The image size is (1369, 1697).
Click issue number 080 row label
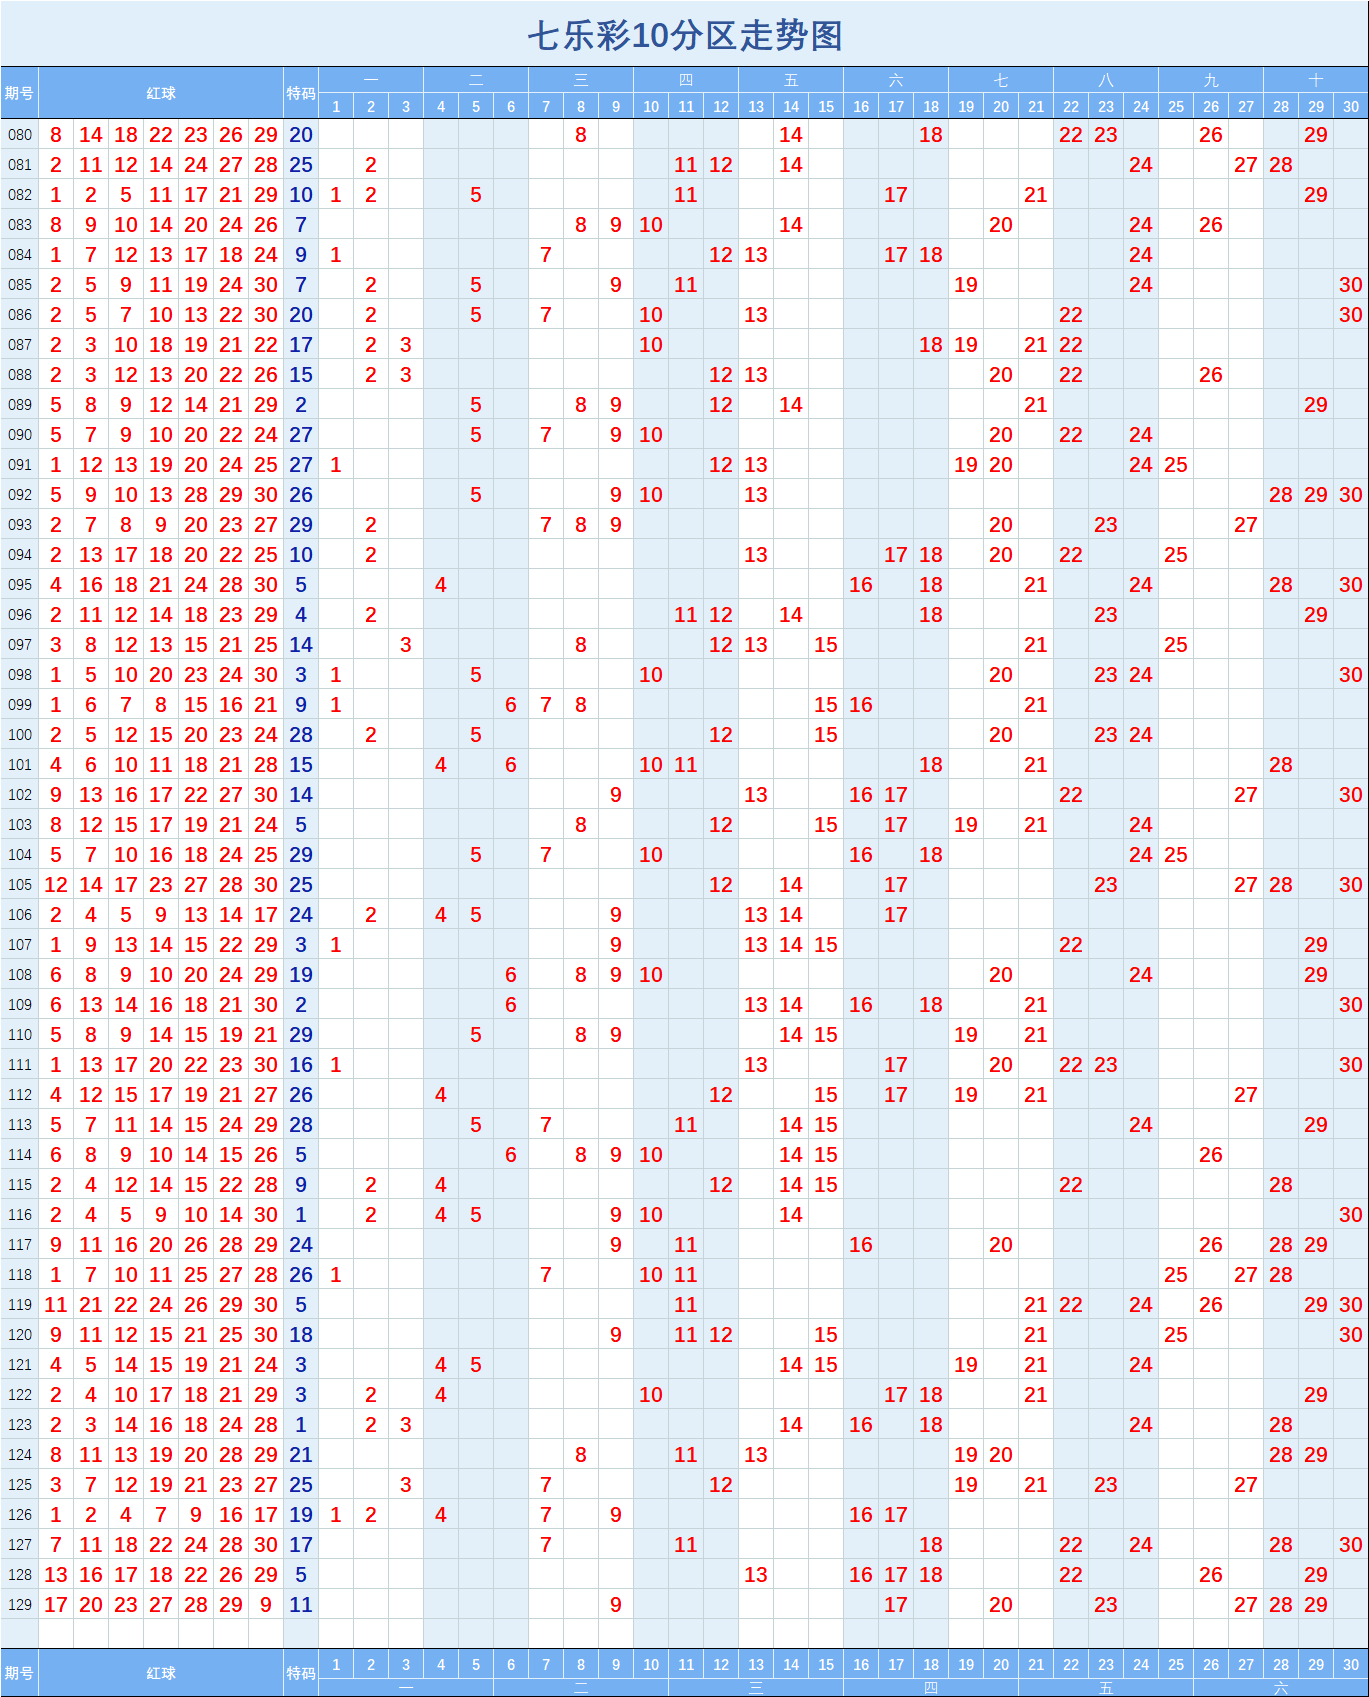pyautogui.click(x=20, y=135)
